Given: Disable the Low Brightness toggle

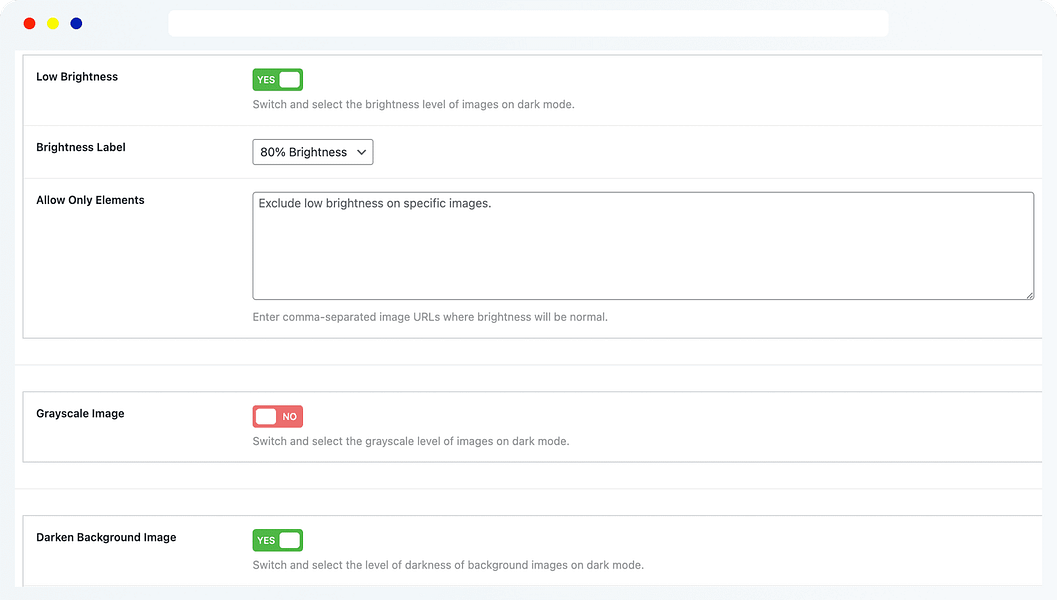Looking at the screenshot, I should pyautogui.click(x=277, y=80).
